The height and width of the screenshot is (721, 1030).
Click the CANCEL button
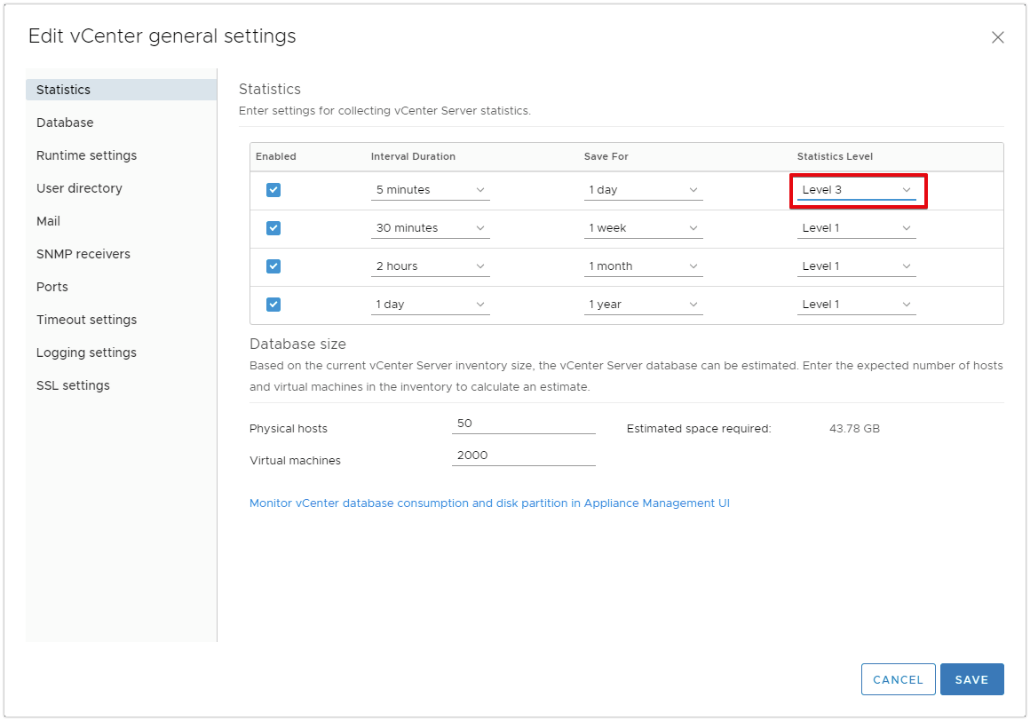(898, 680)
